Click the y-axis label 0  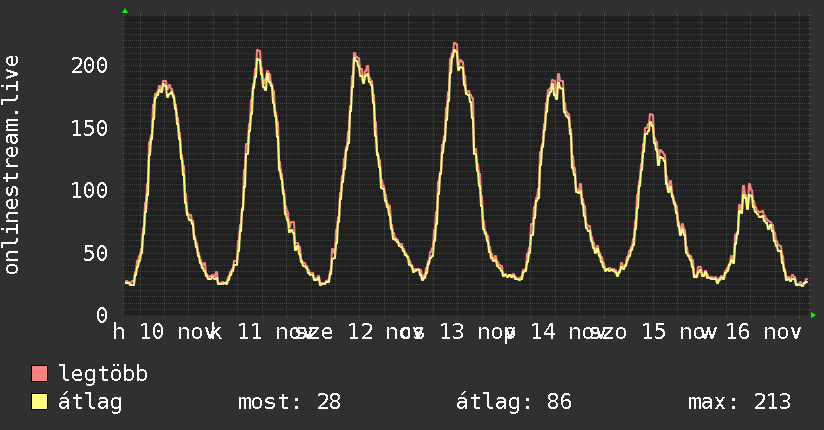[102, 315]
